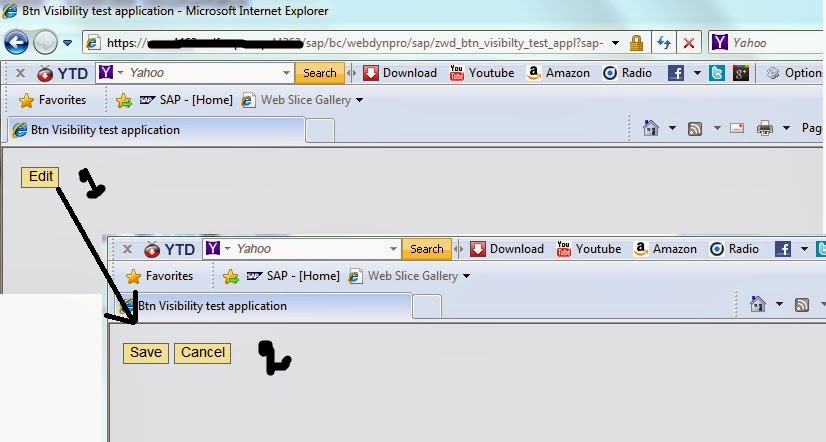Click the security padlock icon
The width and height of the screenshot is (826, 442).
pyautogui.click(x=636, y=43)
